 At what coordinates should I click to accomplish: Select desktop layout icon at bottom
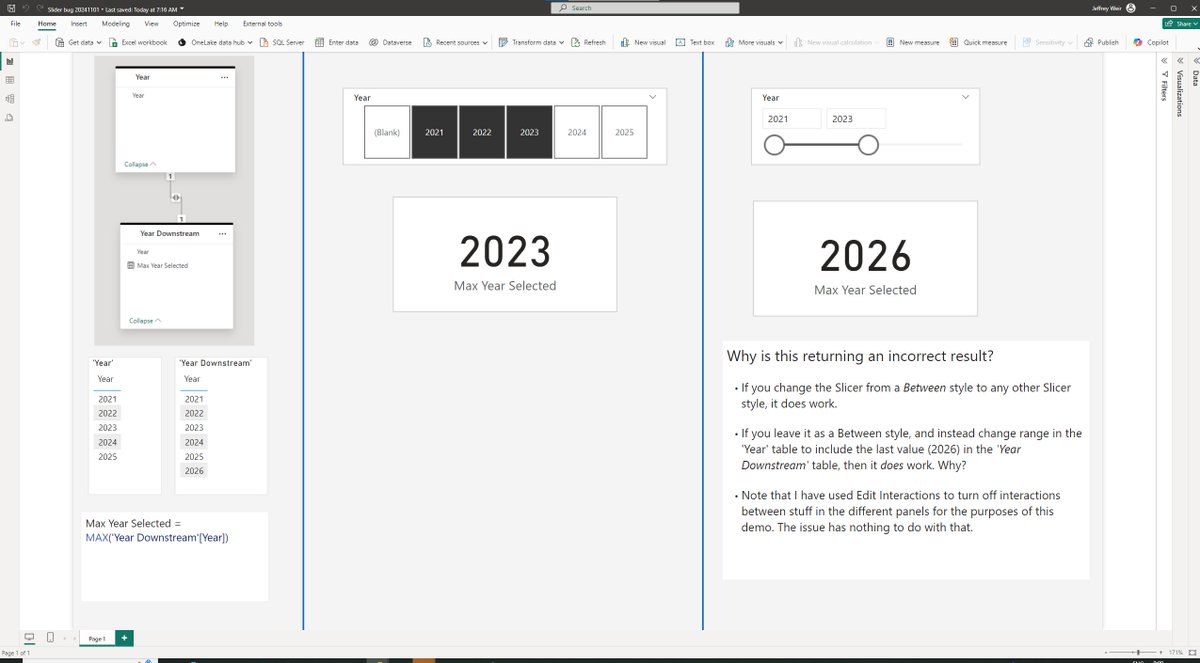pos(29,637)
